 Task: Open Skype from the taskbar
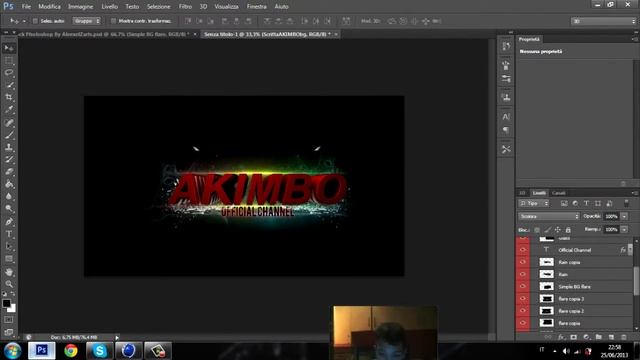pos(99,351)
